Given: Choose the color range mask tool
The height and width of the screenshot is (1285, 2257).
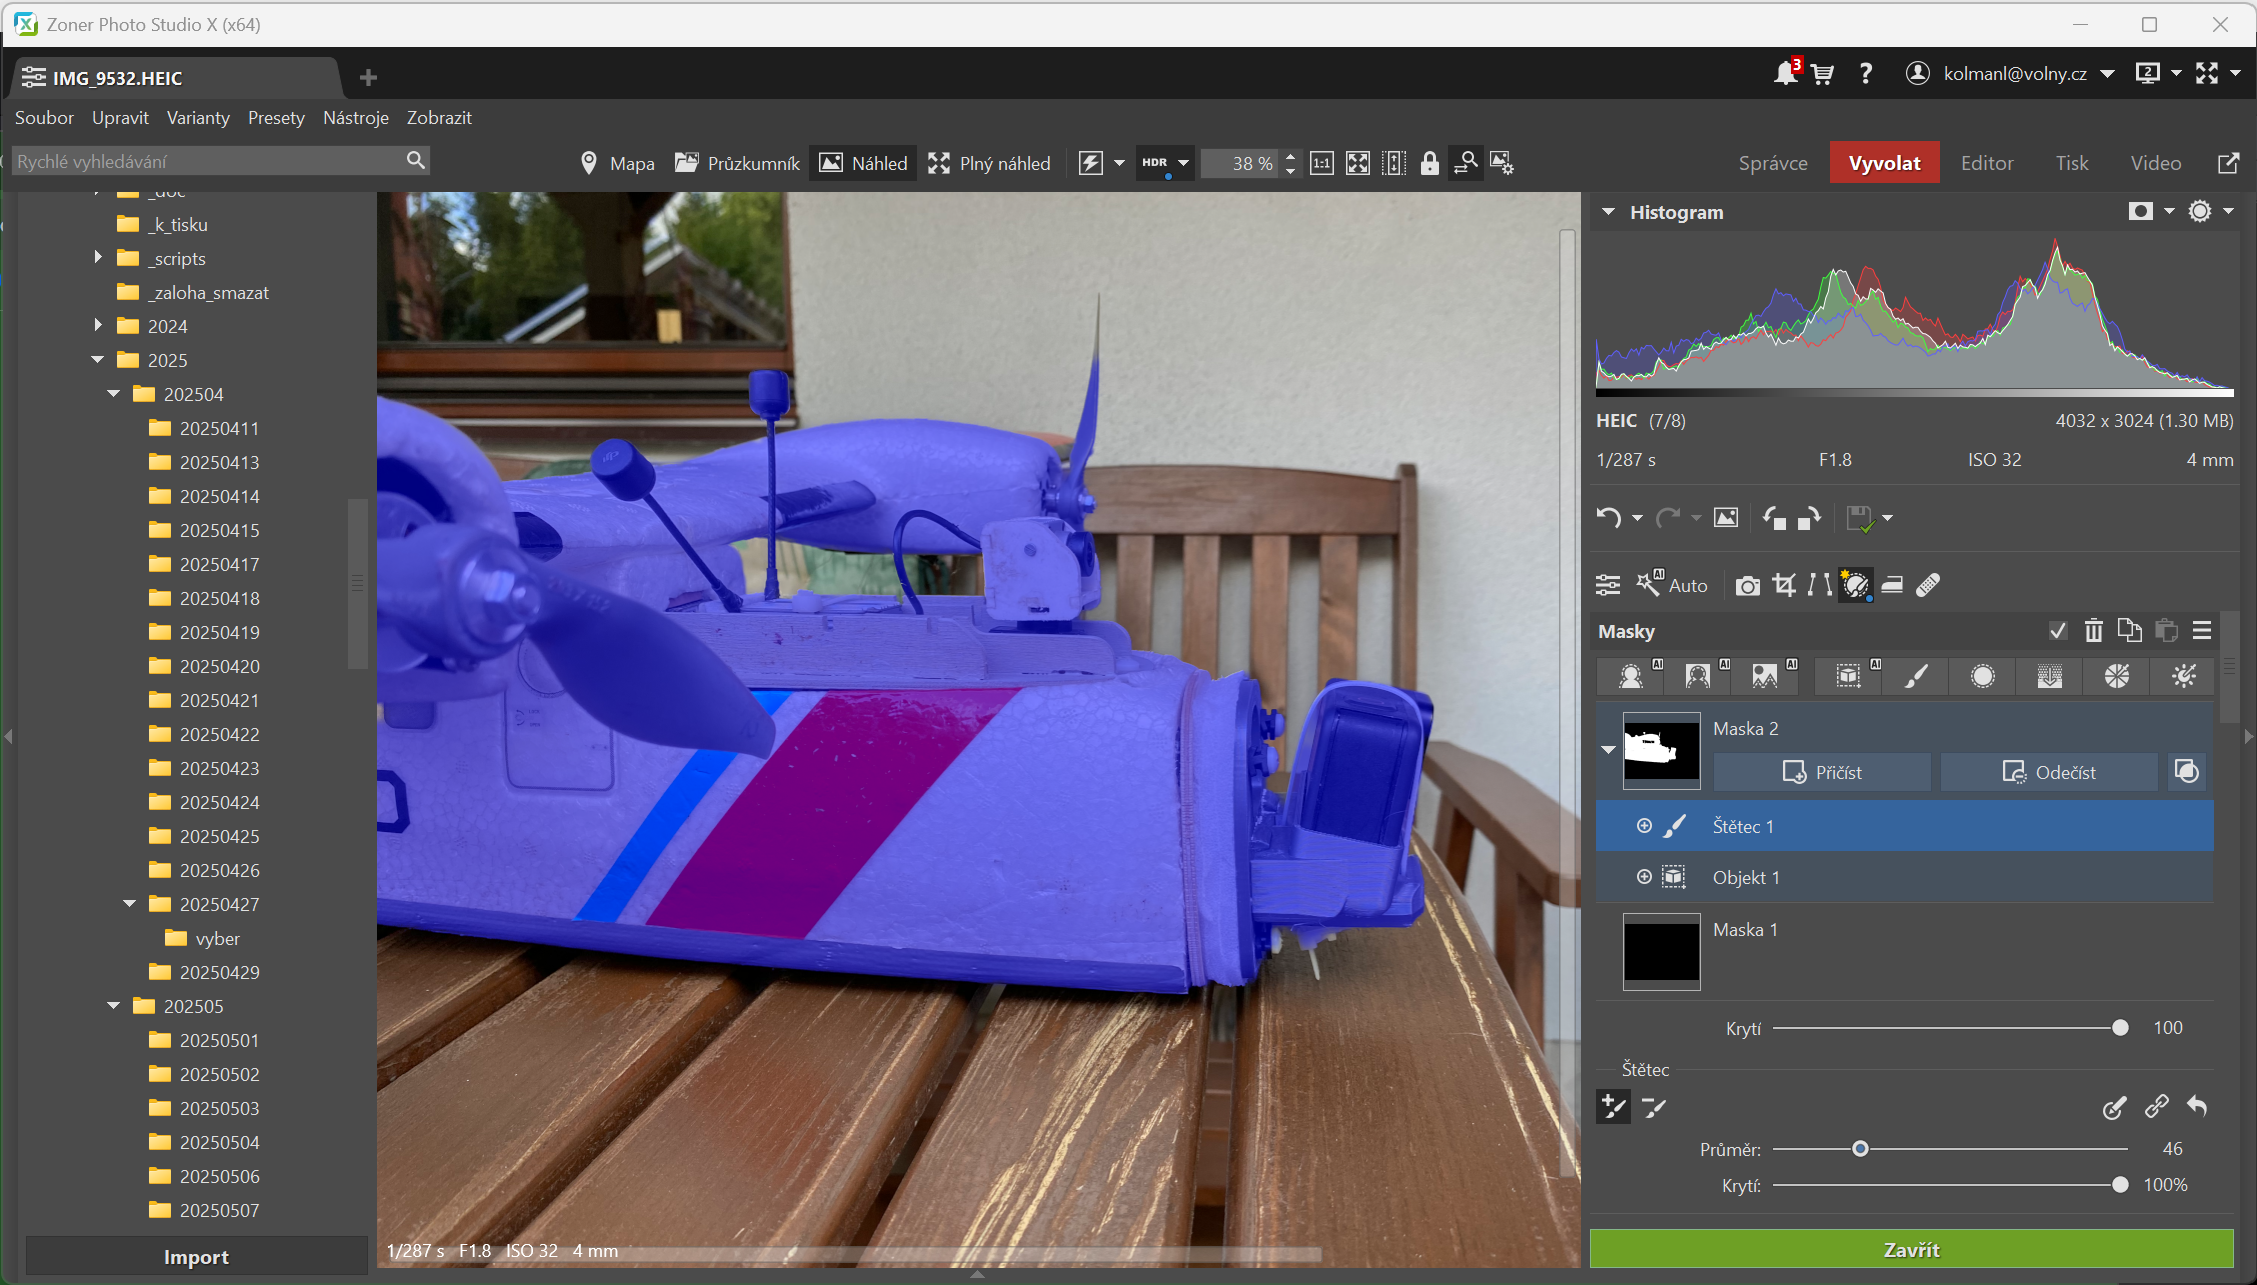Looking at the screenshot, I should tap(2116, 677).
